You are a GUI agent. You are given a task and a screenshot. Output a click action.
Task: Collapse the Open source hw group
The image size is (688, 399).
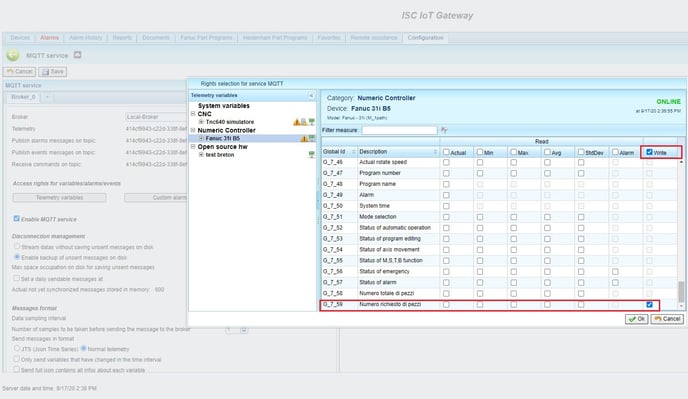[x=193, y=147]
